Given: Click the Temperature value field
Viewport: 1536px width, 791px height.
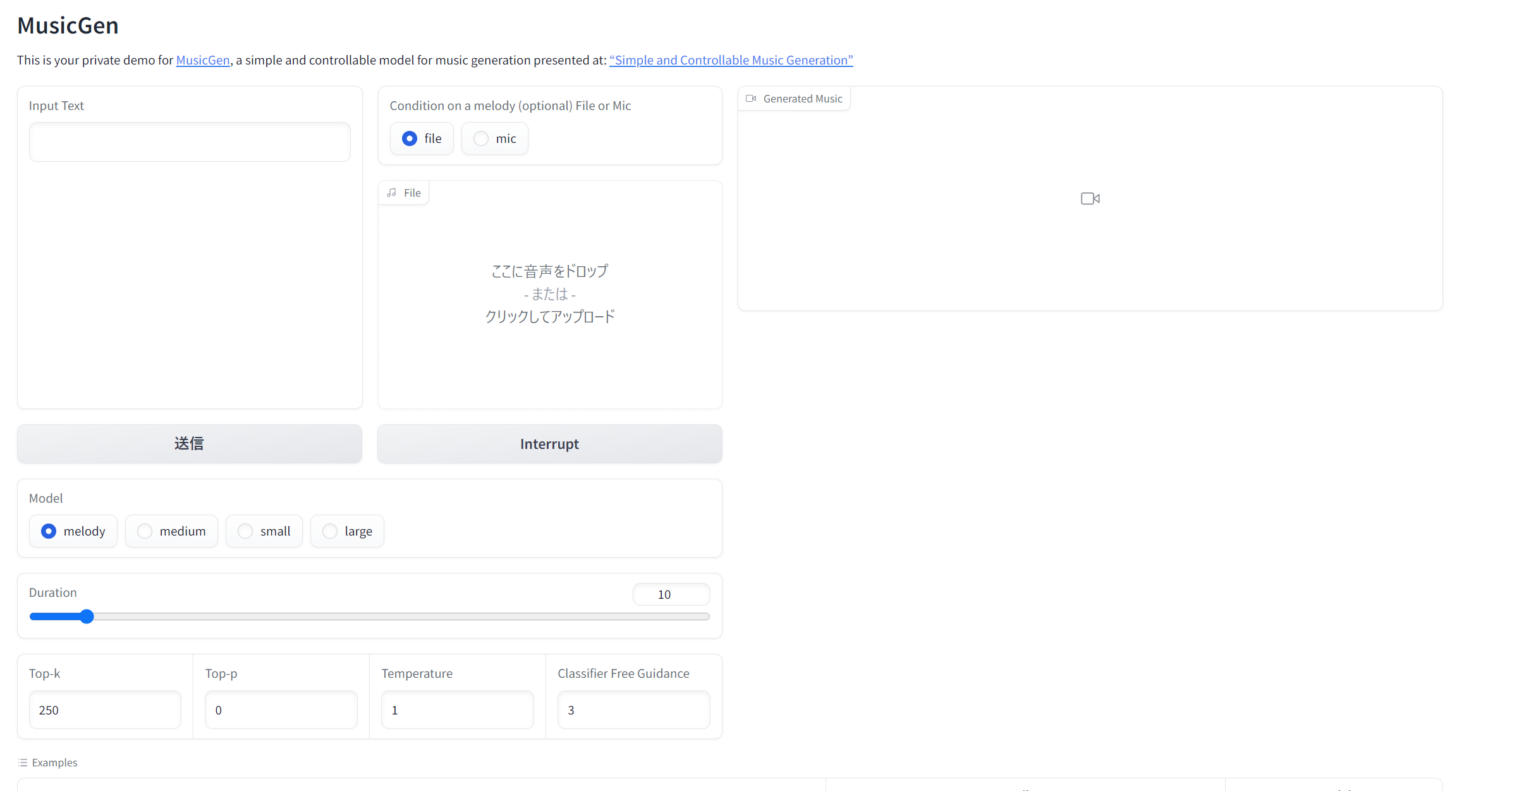Looking at the screenshot, I should (x=457, y=710).
